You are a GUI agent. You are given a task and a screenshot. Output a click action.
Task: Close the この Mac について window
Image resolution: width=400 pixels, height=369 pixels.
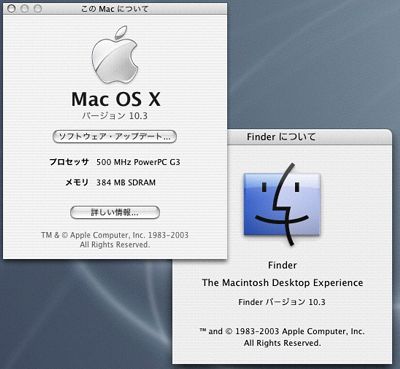click(x=11, y=9)
